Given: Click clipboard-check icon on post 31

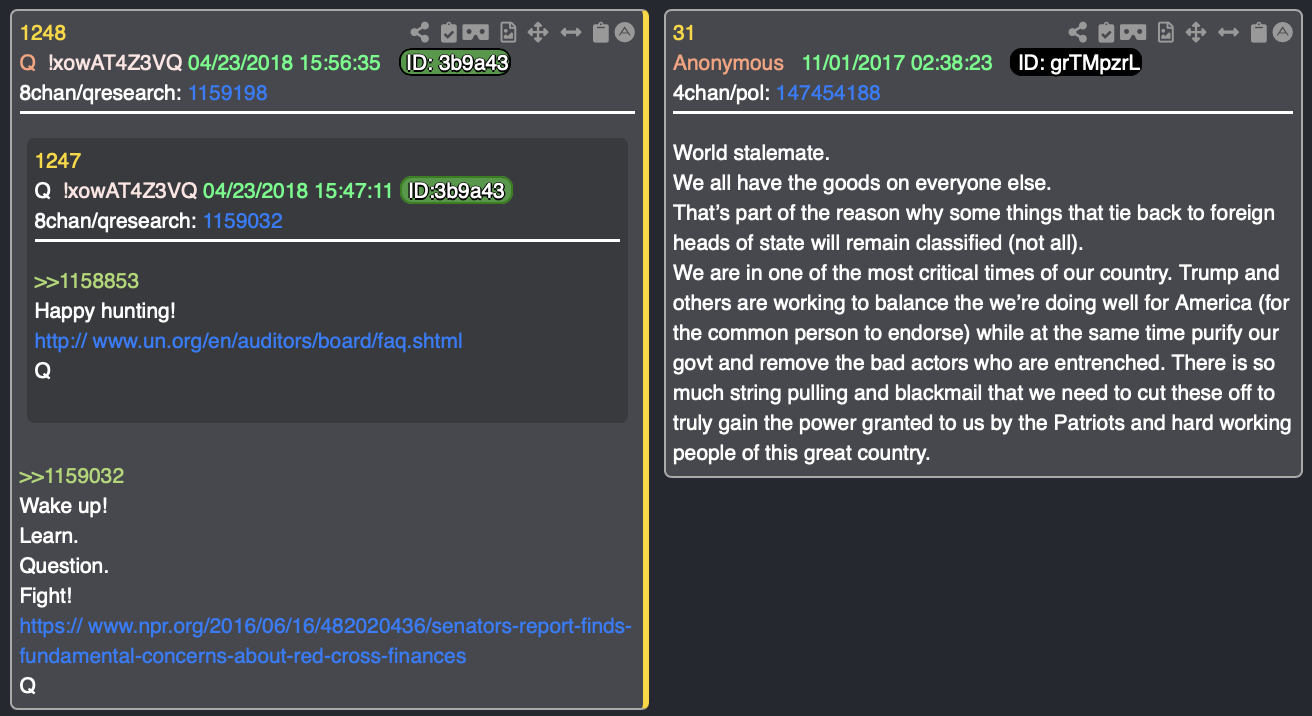Looking at the screenshot, I should pyautogui.click(x=1105, y=32).
